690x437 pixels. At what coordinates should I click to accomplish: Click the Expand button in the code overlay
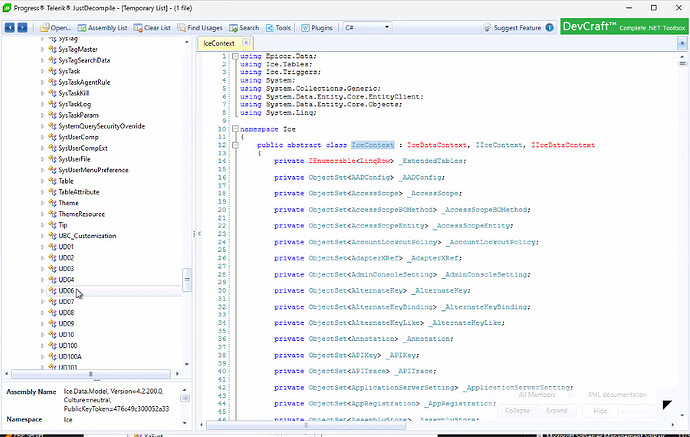tap(556, 411)
